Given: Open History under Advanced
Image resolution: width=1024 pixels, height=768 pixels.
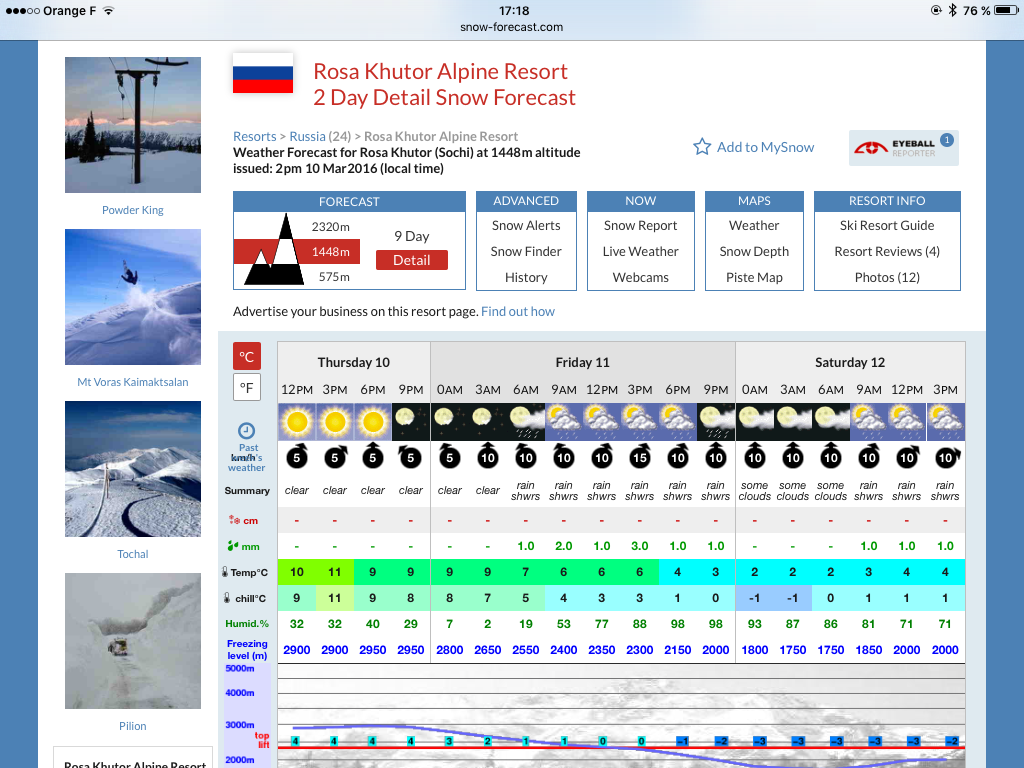Looking at the screenshot, I should click(x=526, y=278).
